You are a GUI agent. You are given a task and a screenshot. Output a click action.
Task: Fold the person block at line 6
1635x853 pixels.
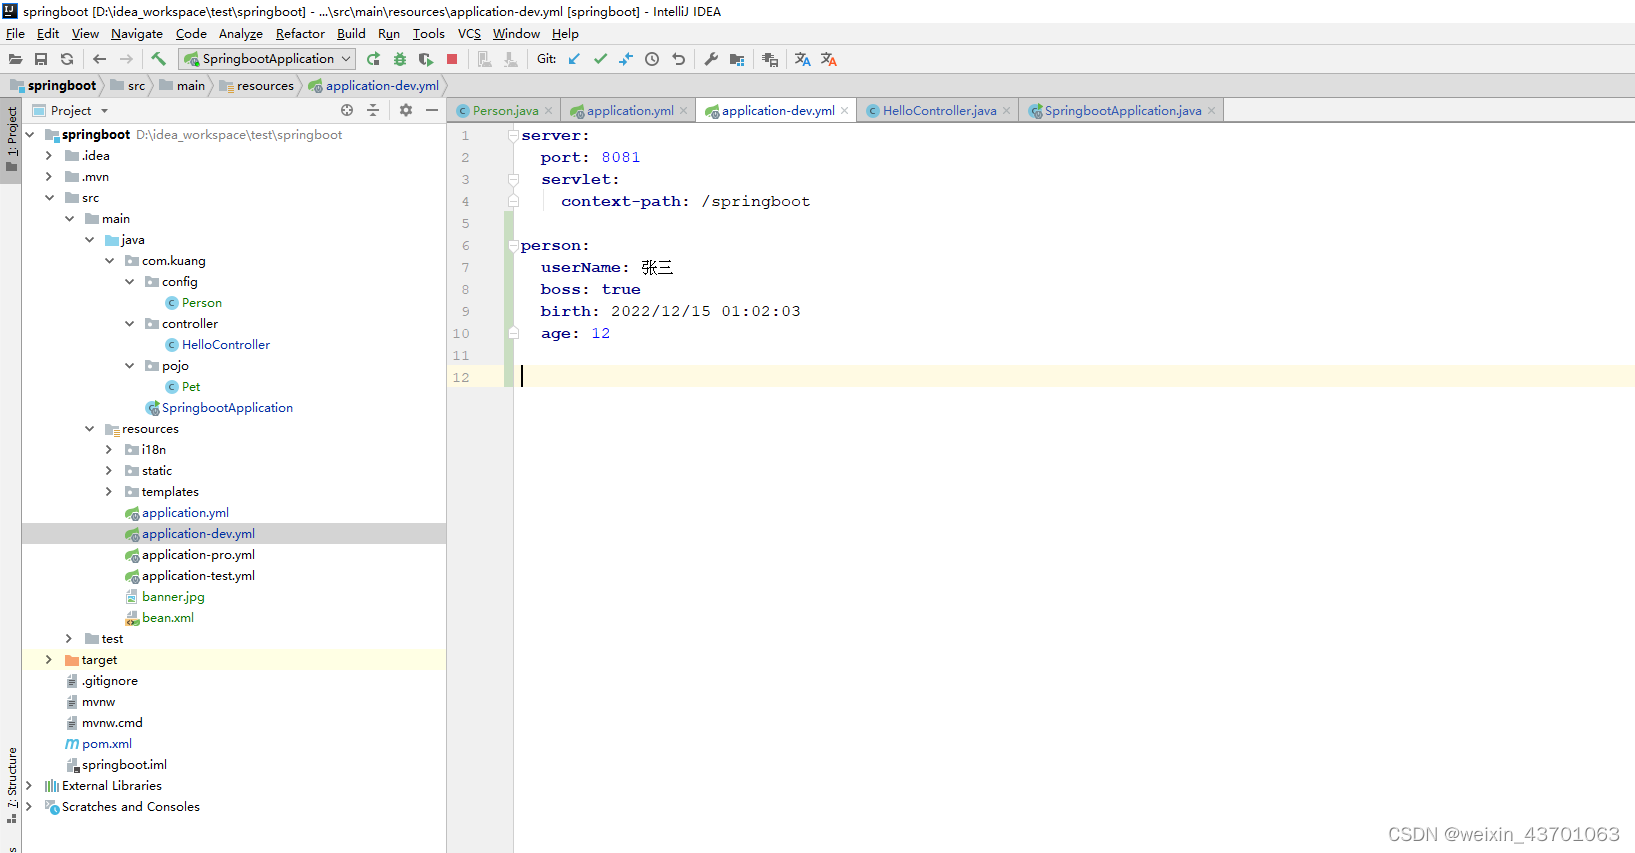tap(513, 245)
